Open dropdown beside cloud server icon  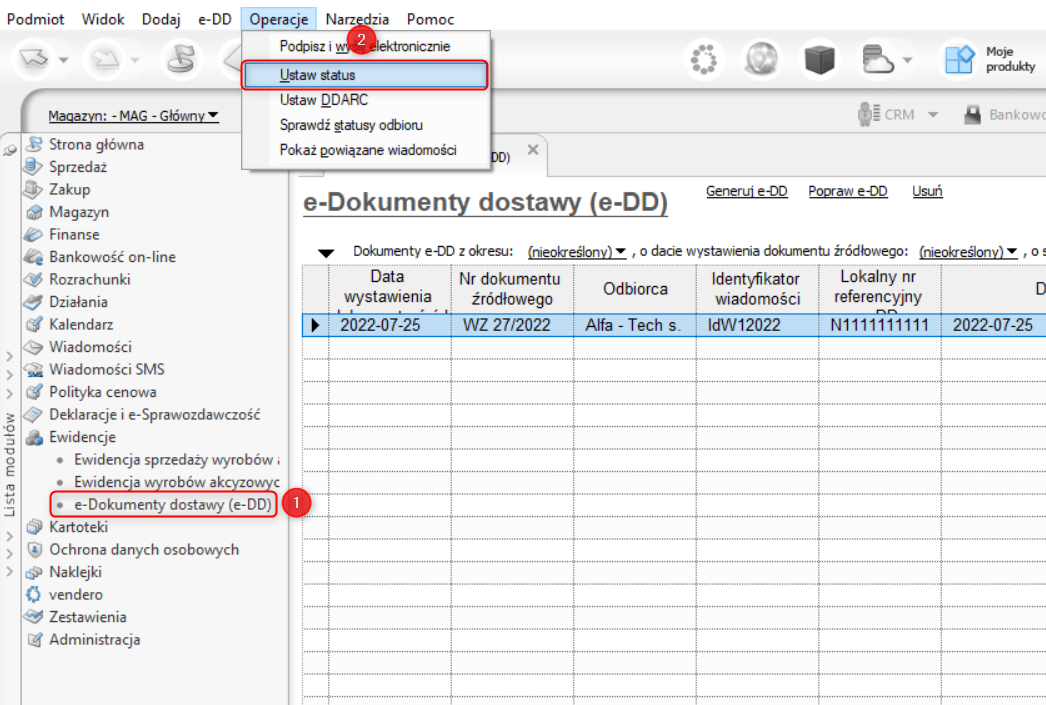tap(907, 60)
